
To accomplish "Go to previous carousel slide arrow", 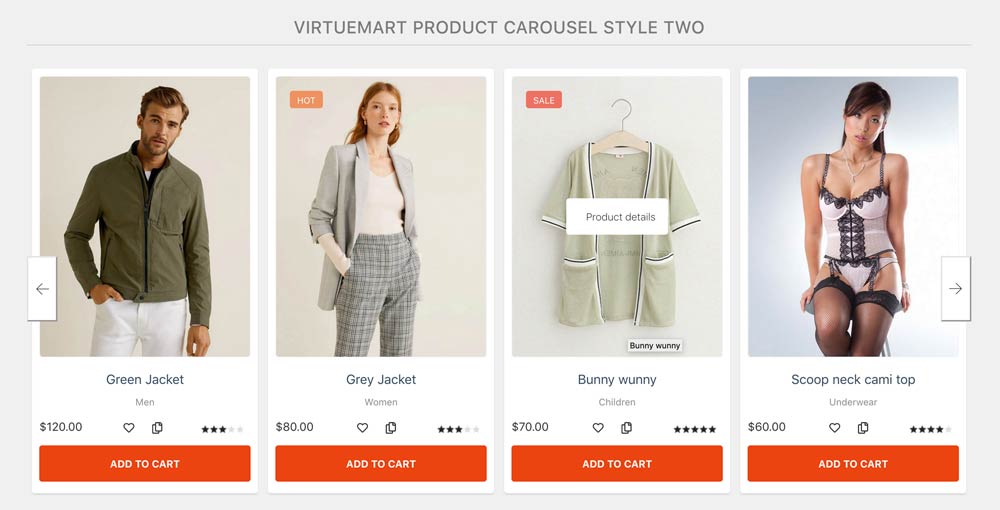I will coord(42,289).
